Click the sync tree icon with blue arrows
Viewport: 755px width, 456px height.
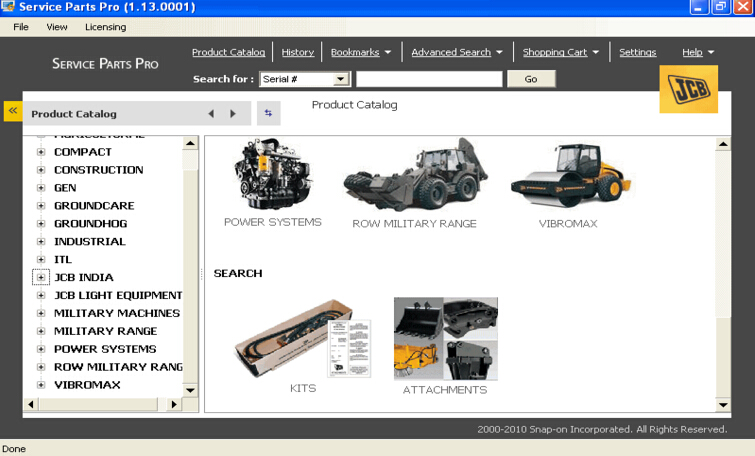pyautogui.click(x=268, y=113)
